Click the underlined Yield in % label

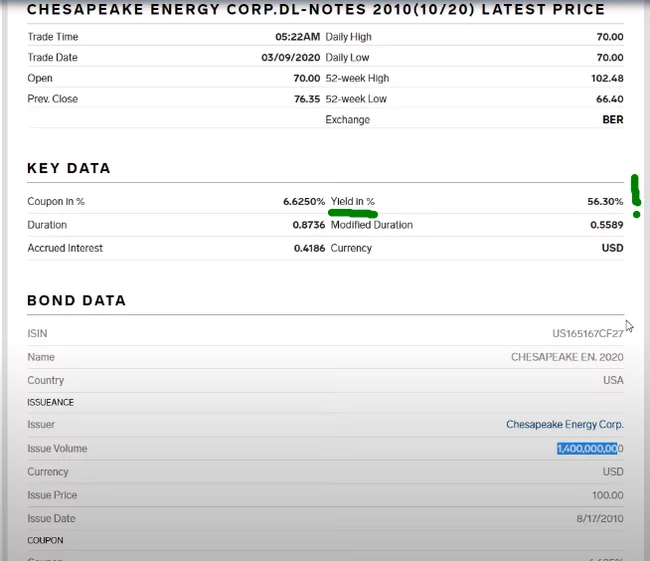point(353,202)
